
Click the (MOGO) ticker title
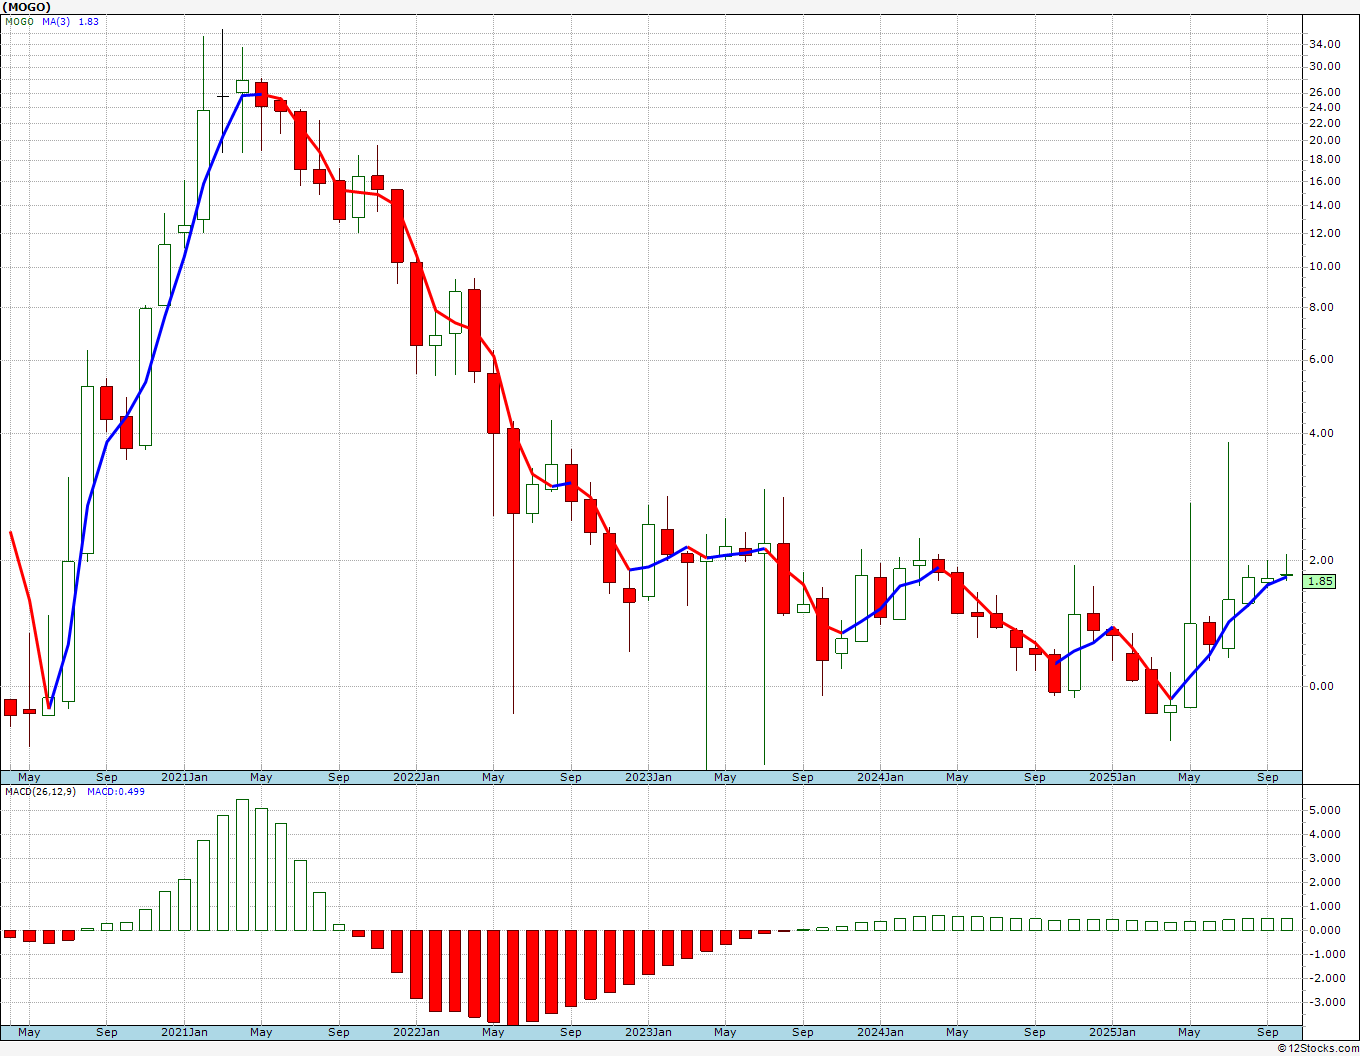click(x=27, y=7)
